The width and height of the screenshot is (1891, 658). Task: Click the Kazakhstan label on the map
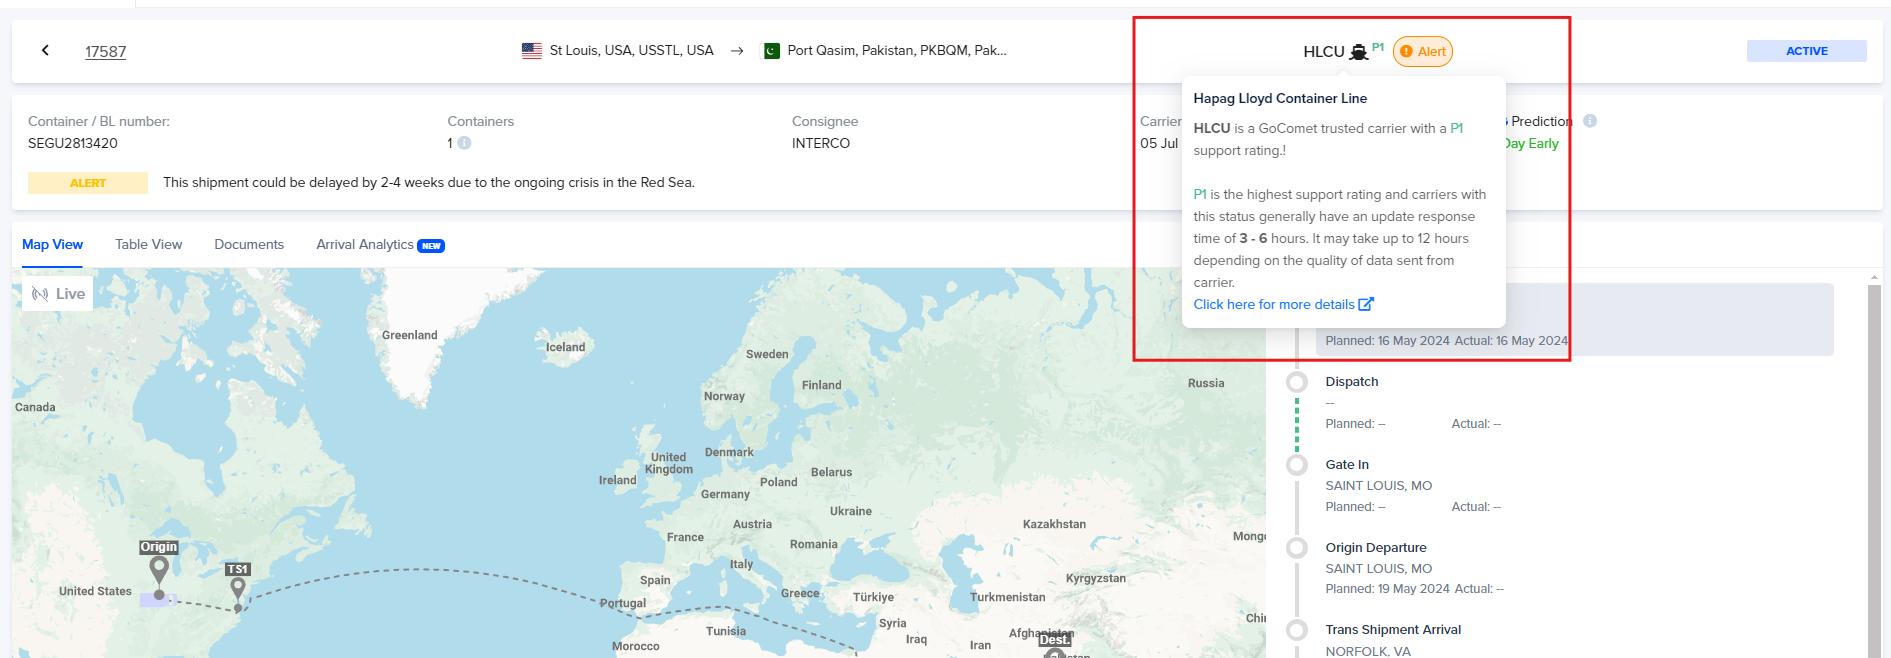coord(1054,524)
